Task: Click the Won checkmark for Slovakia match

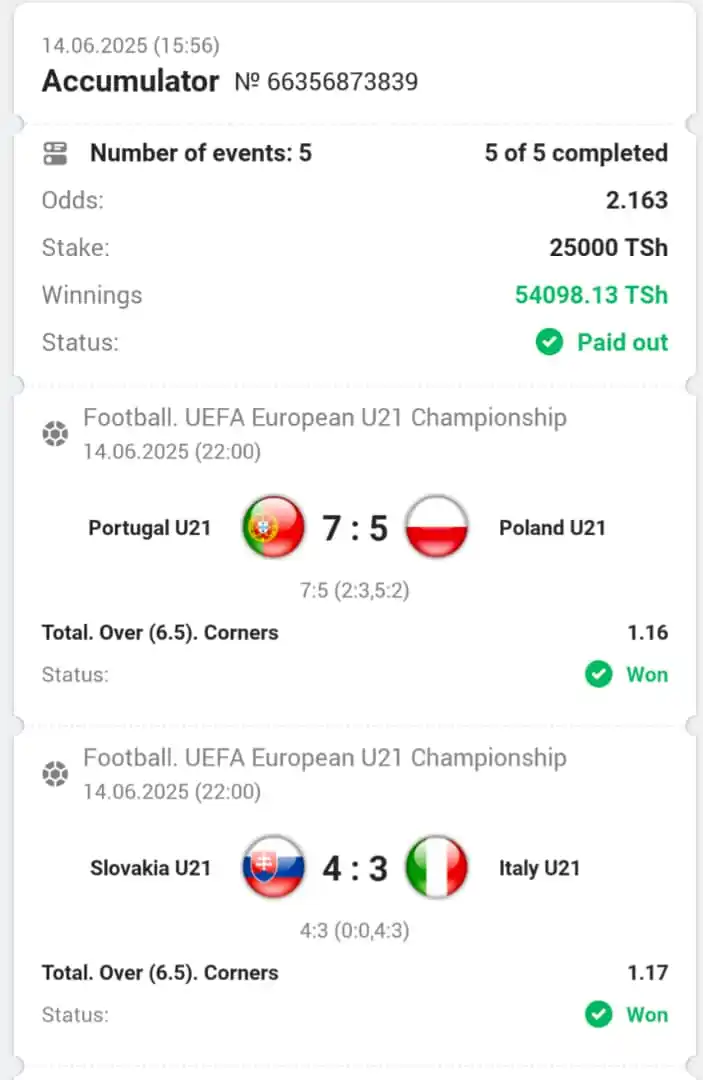Action: click(x=598, y=1014)
